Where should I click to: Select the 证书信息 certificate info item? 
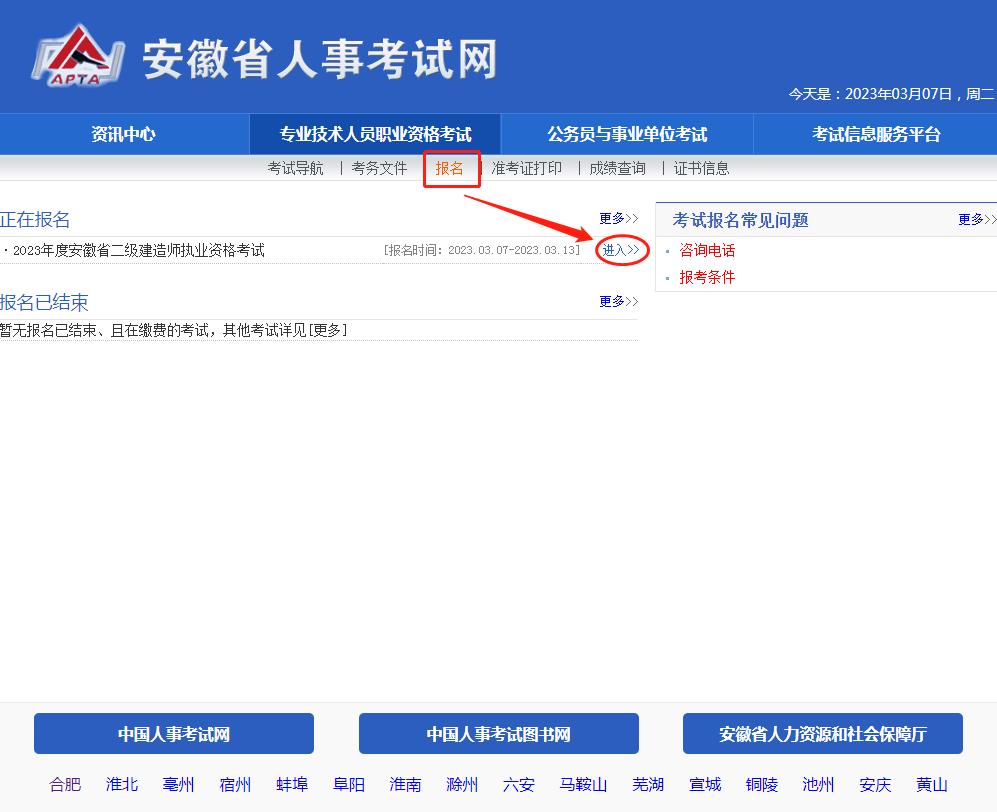click(703, 168)
